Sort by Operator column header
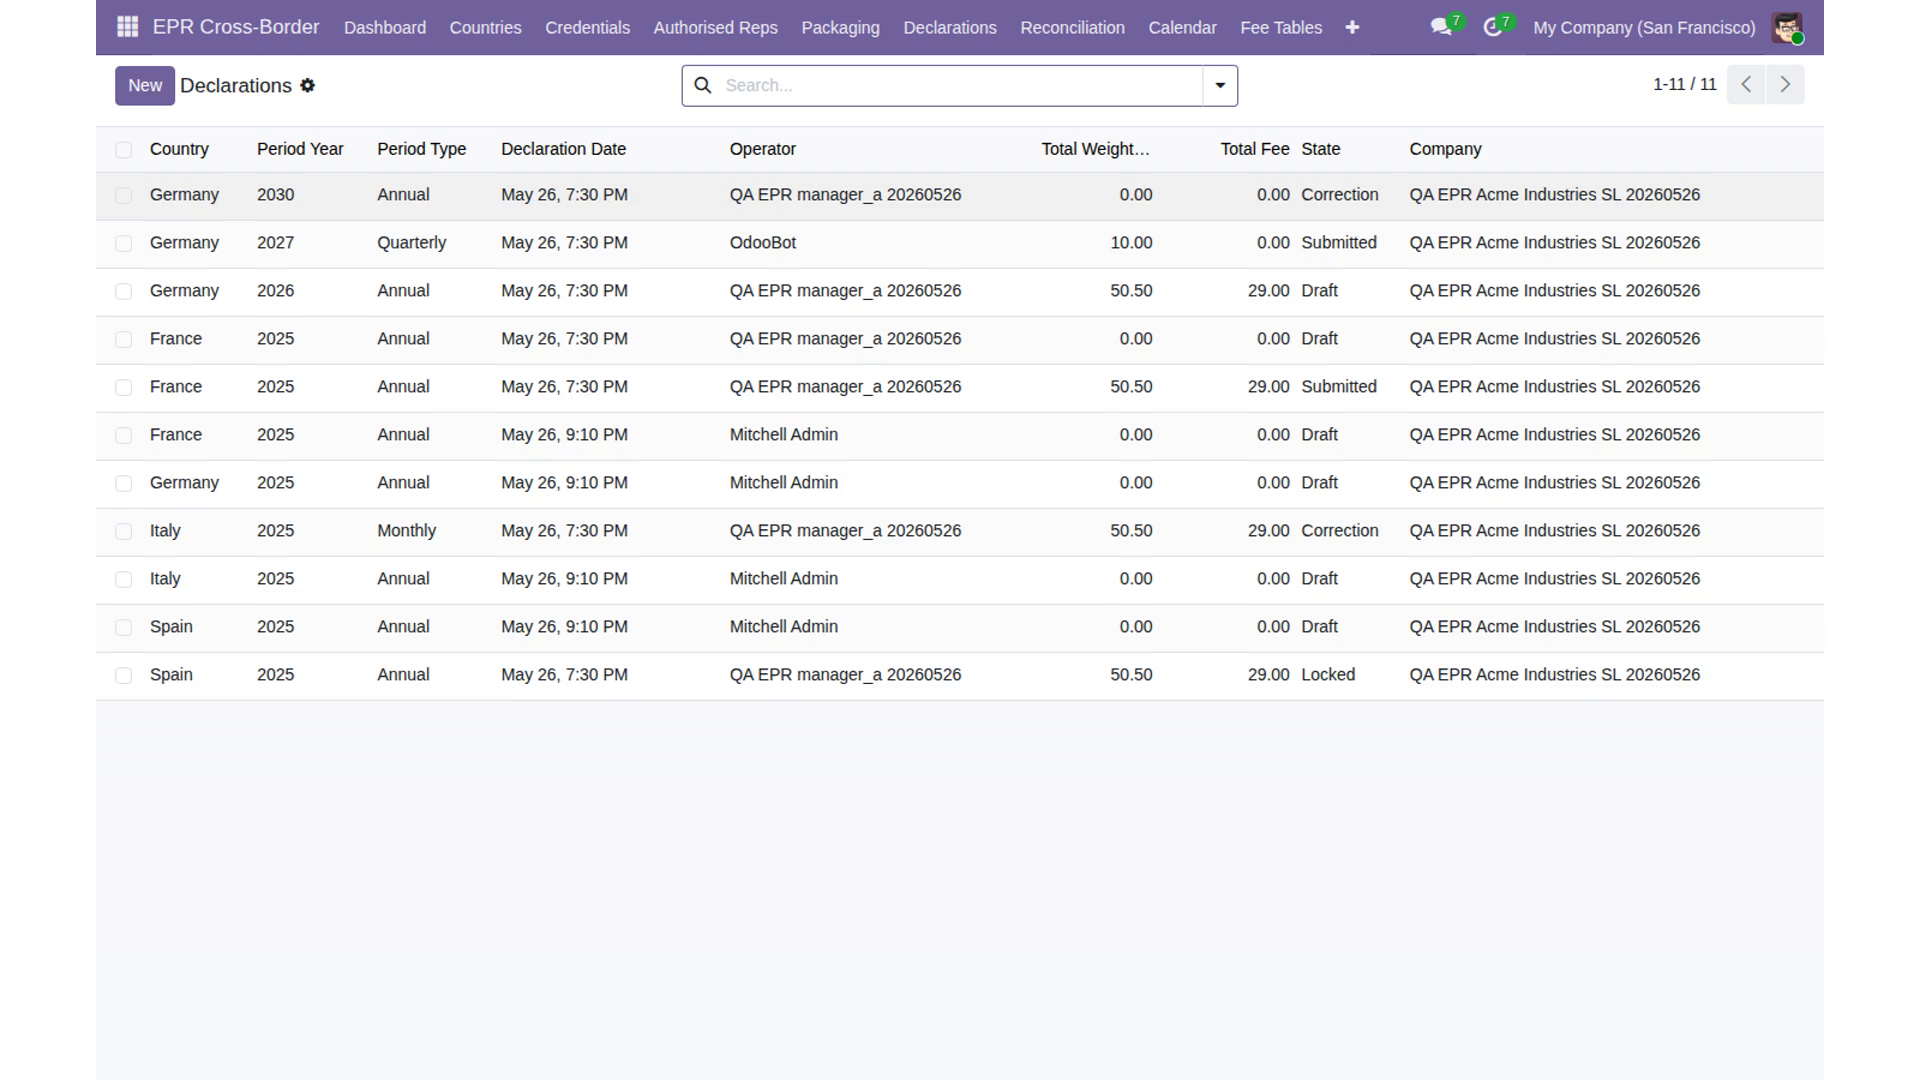The width and height of the screenshot is (1920, 1080). tap(762, 149)
